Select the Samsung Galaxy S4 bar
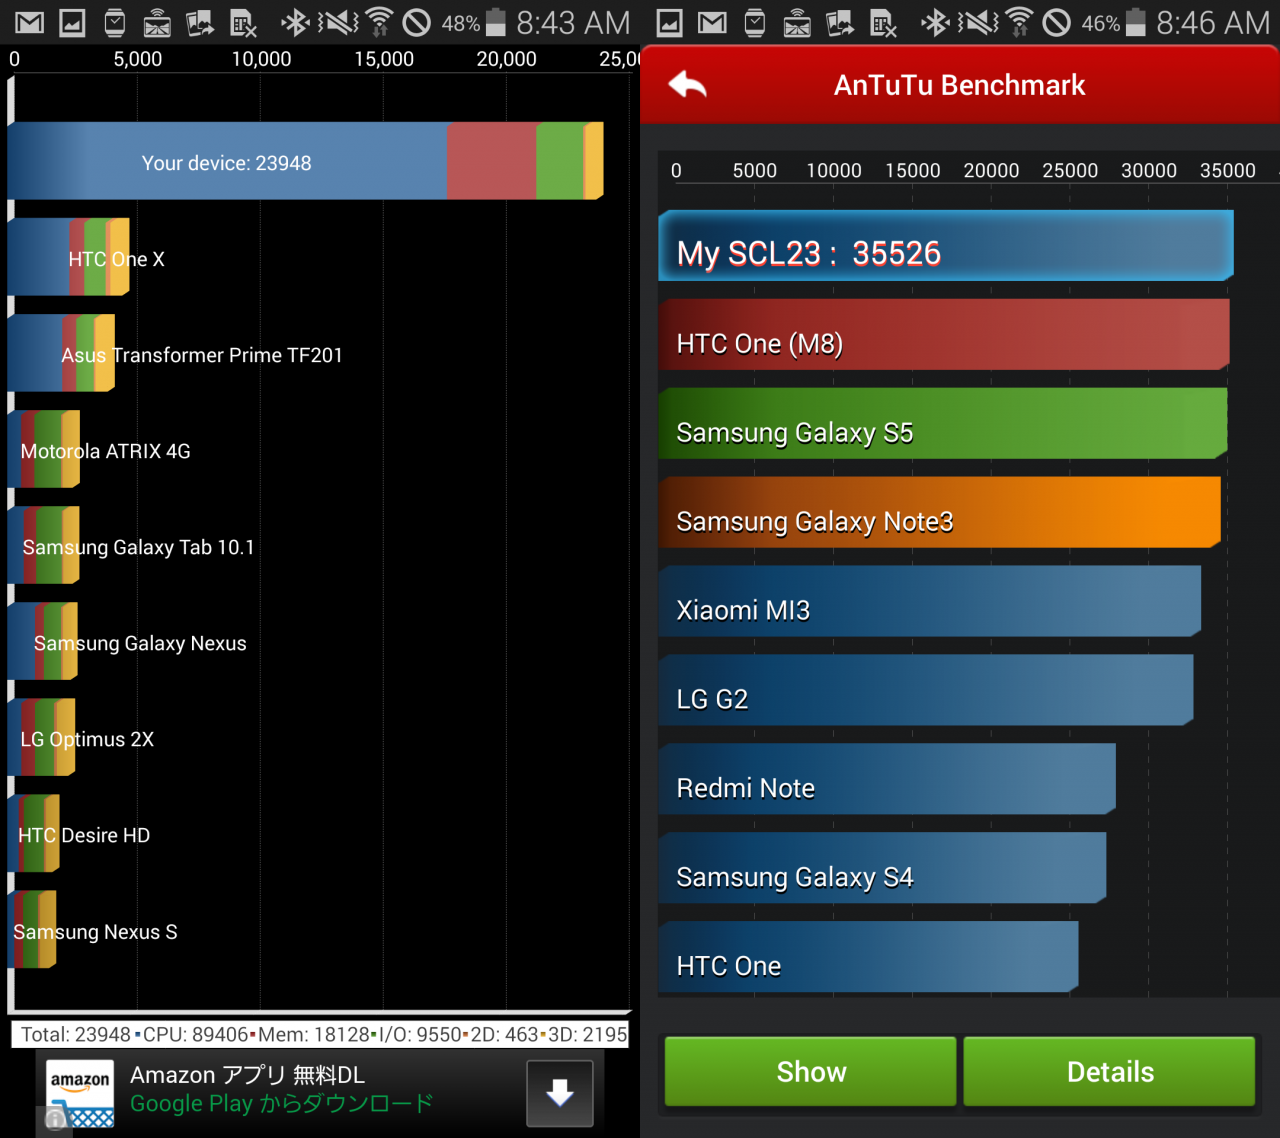Viewport: 1280px width, 1138px height. point(882,869)
